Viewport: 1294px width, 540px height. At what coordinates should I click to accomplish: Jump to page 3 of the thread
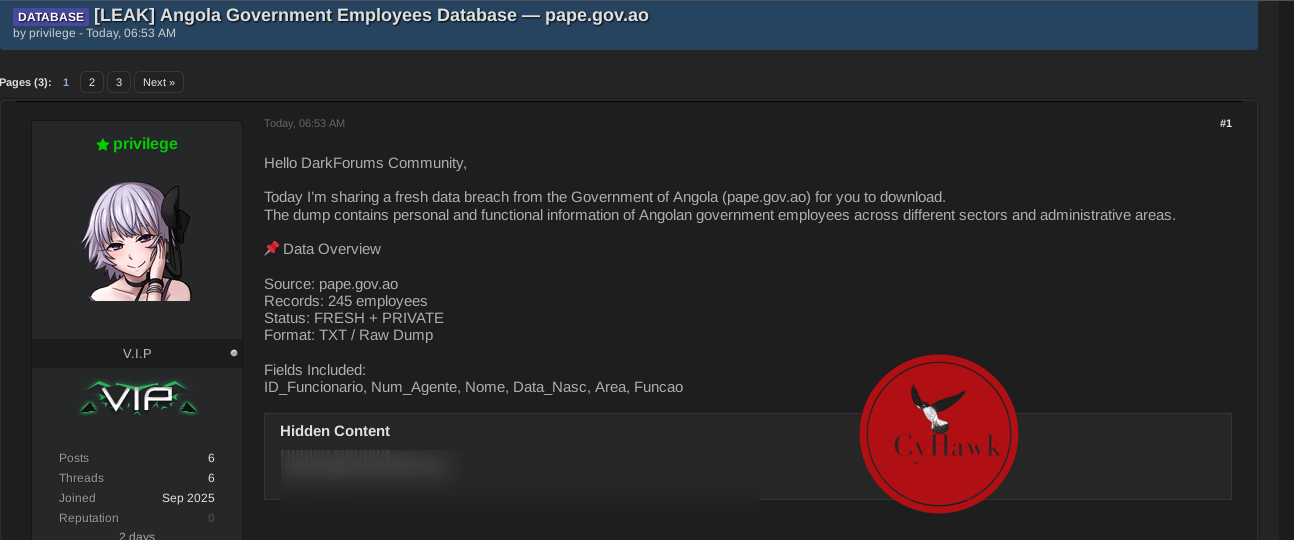pos(118,82)
